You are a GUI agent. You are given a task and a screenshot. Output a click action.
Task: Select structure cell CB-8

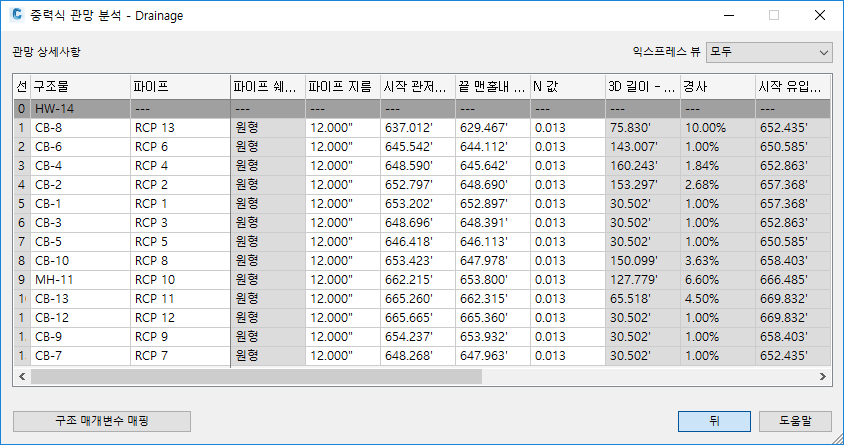(x=80, y=128)
